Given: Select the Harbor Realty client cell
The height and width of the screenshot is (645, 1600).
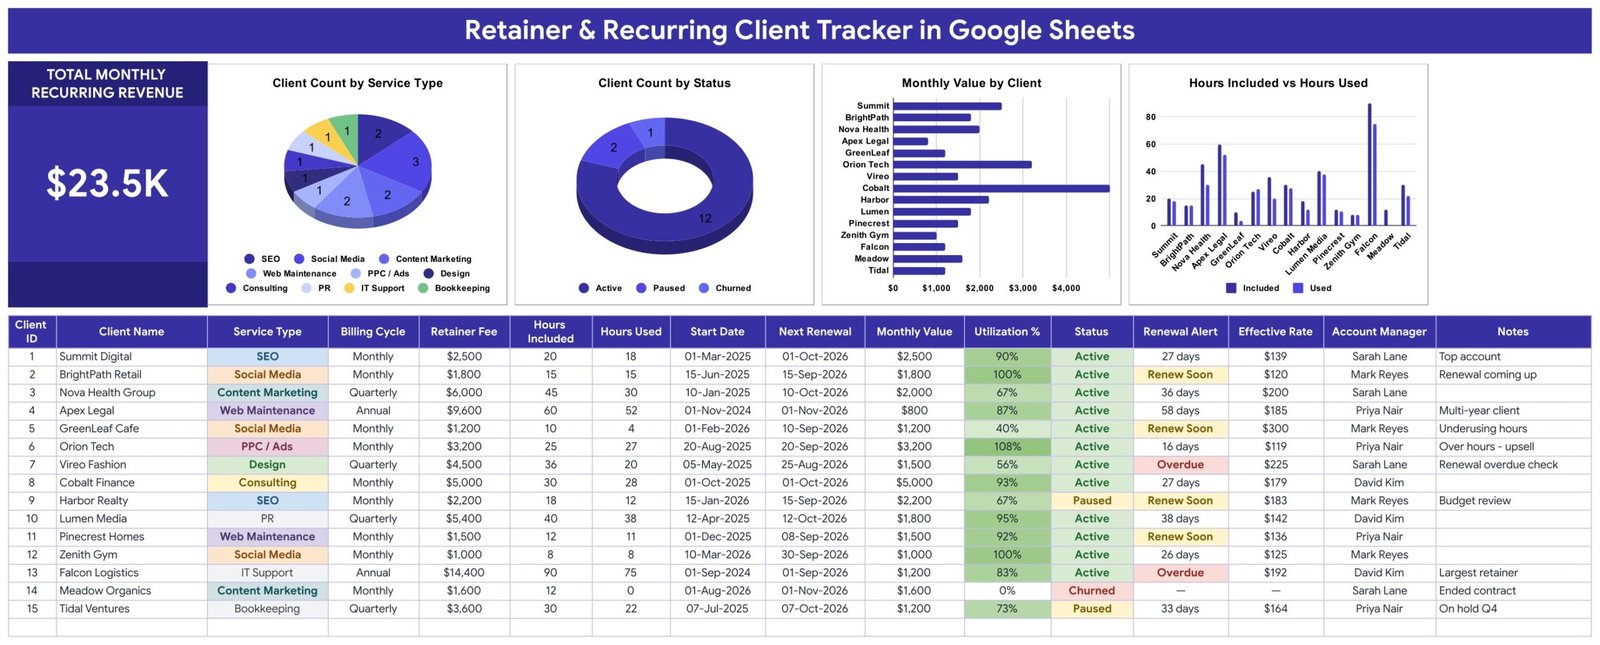Looking at the screenshot, I should coord(131,501).
